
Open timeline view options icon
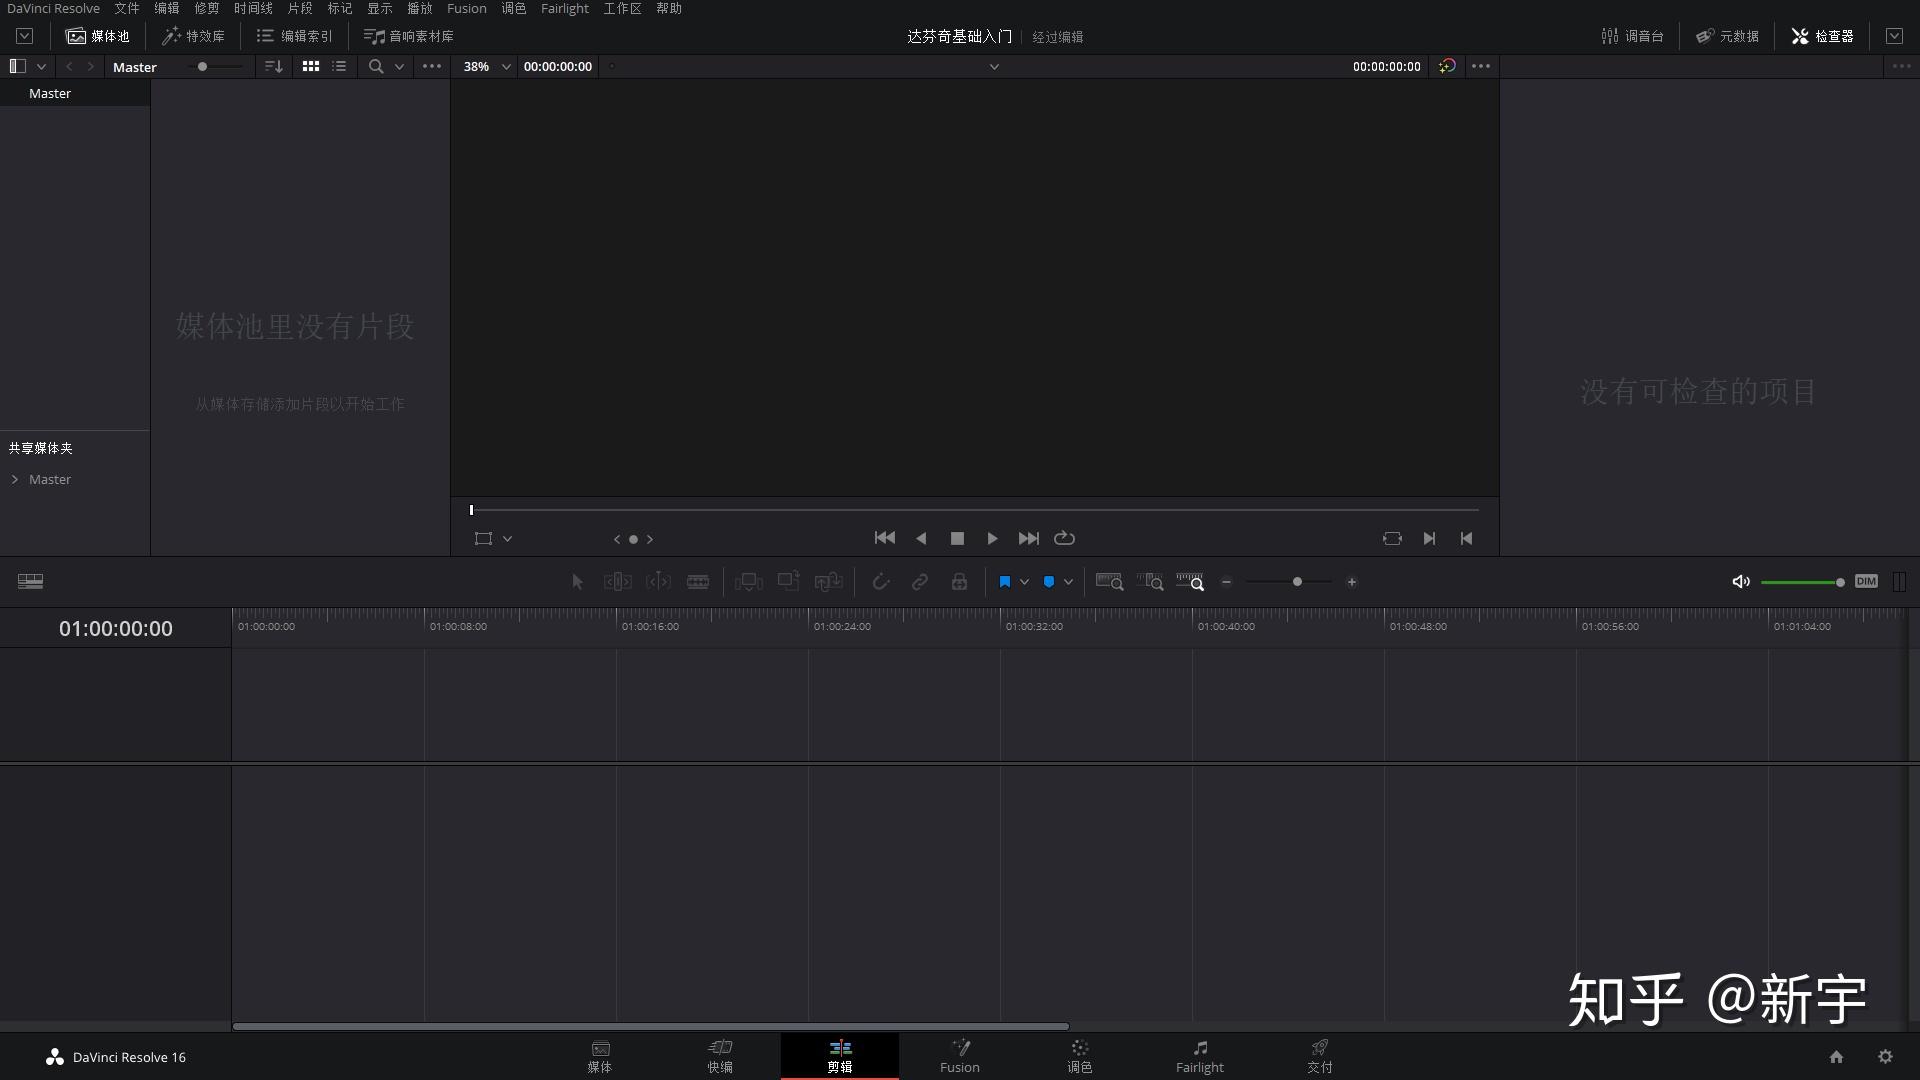click(30, 582)
